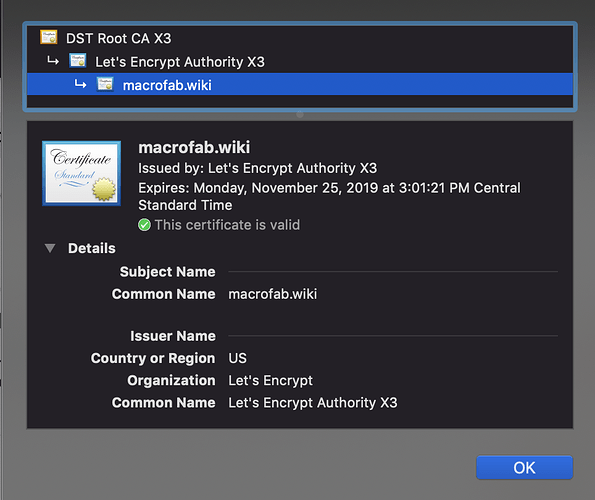The height and width of the screenshot is (500, 595).
Task: Select macrofab.wiki row in certificate chain
Action: 300,84
